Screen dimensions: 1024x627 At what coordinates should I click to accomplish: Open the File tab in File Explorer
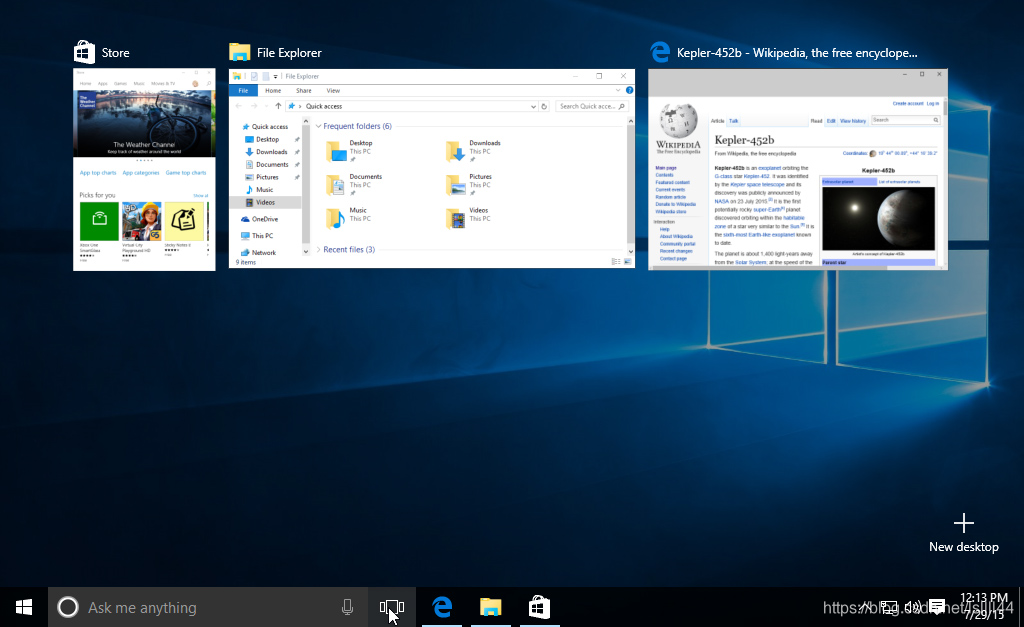243,91
